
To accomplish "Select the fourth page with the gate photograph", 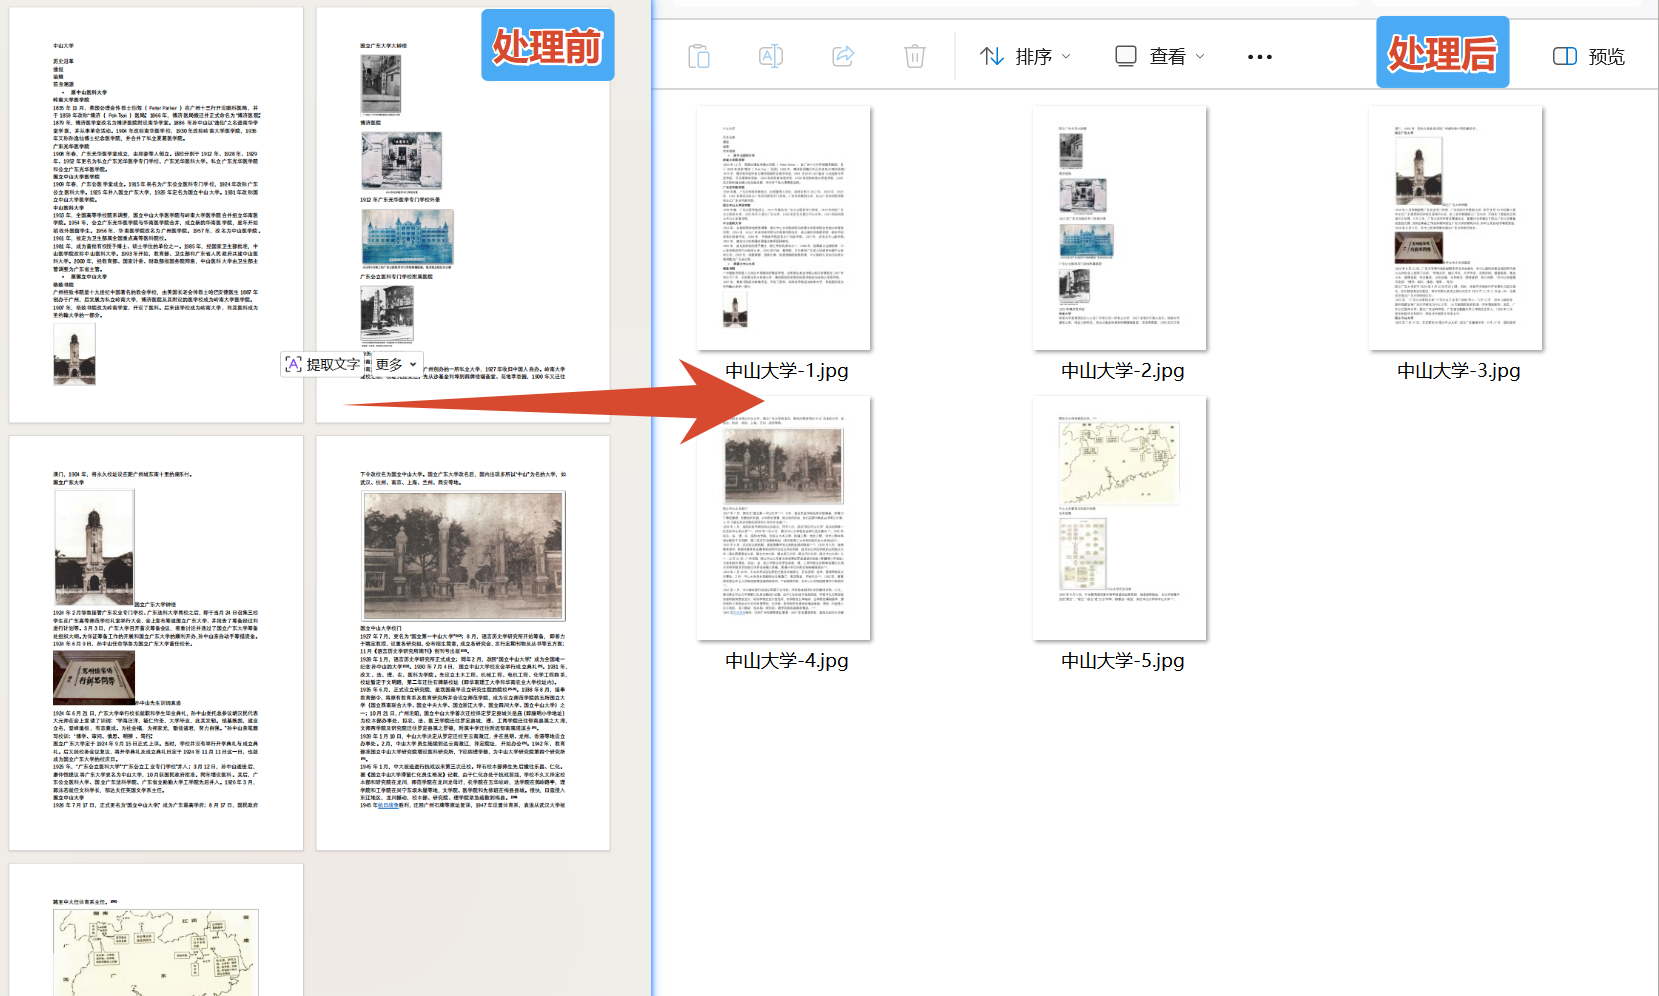I will (x=463, y=643).
